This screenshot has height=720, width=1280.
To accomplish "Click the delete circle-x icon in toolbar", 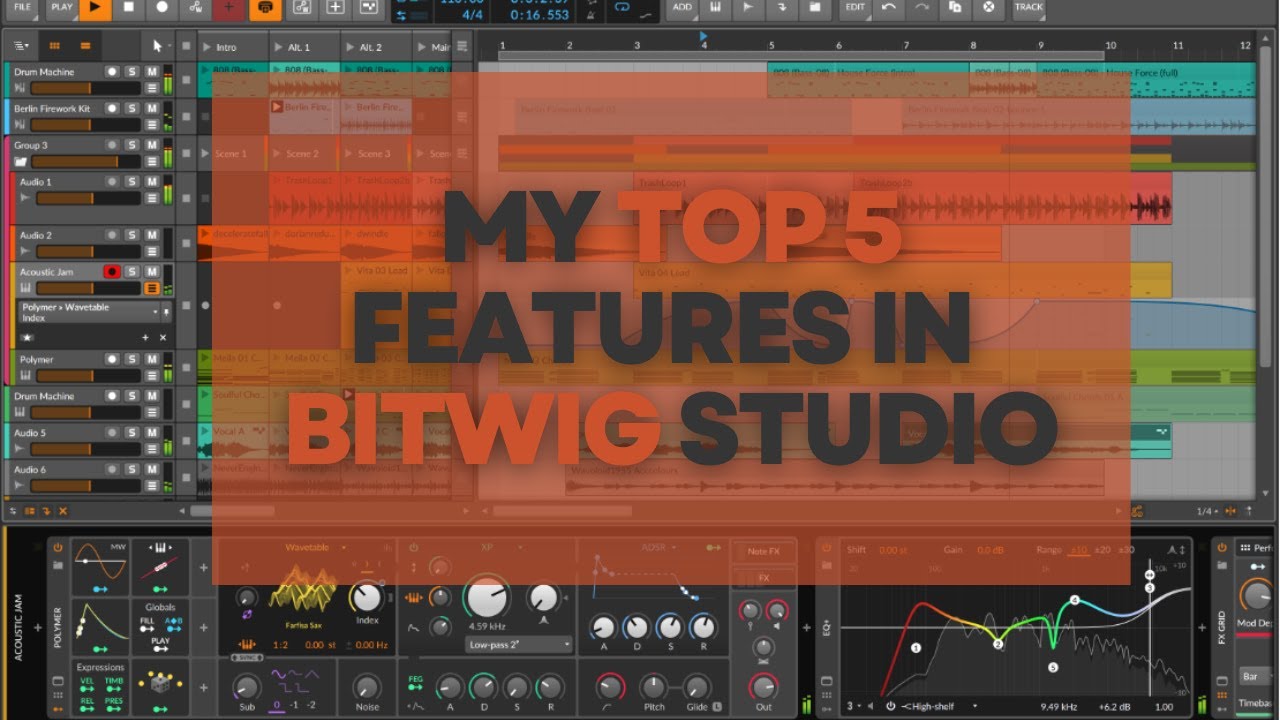I will click(989, 7).
